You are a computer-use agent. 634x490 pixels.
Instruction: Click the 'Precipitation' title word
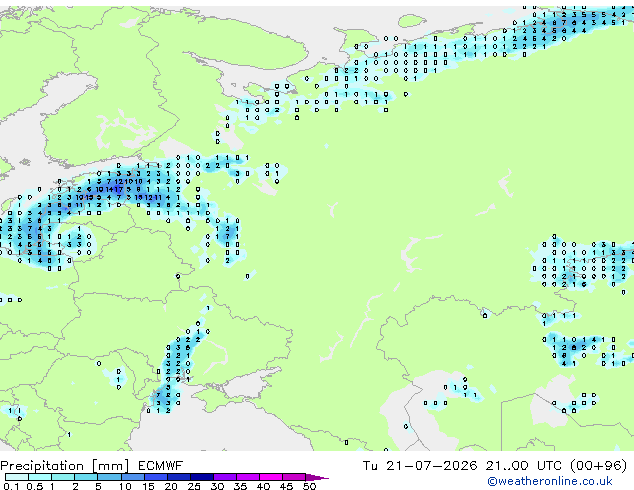point(42,466)
